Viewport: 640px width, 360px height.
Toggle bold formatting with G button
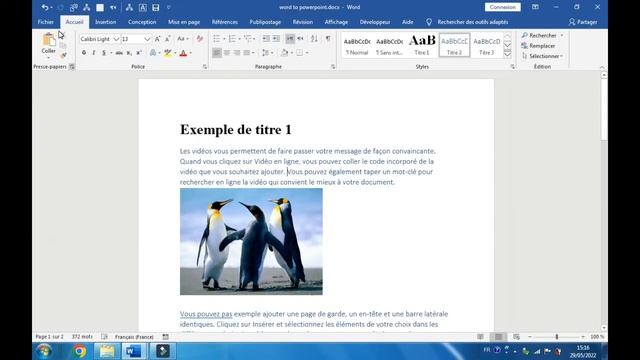[x=84, y=53]
